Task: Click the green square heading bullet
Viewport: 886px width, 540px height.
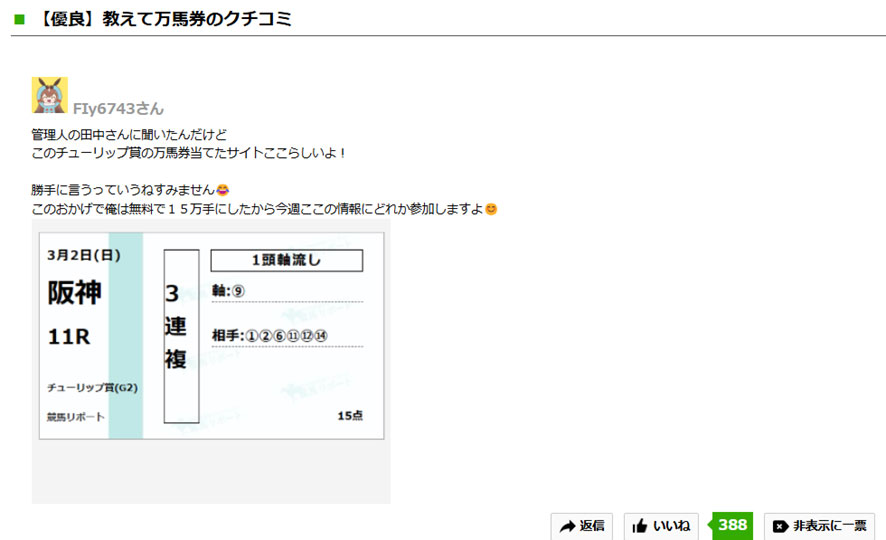Action: (x=19, y=19)
